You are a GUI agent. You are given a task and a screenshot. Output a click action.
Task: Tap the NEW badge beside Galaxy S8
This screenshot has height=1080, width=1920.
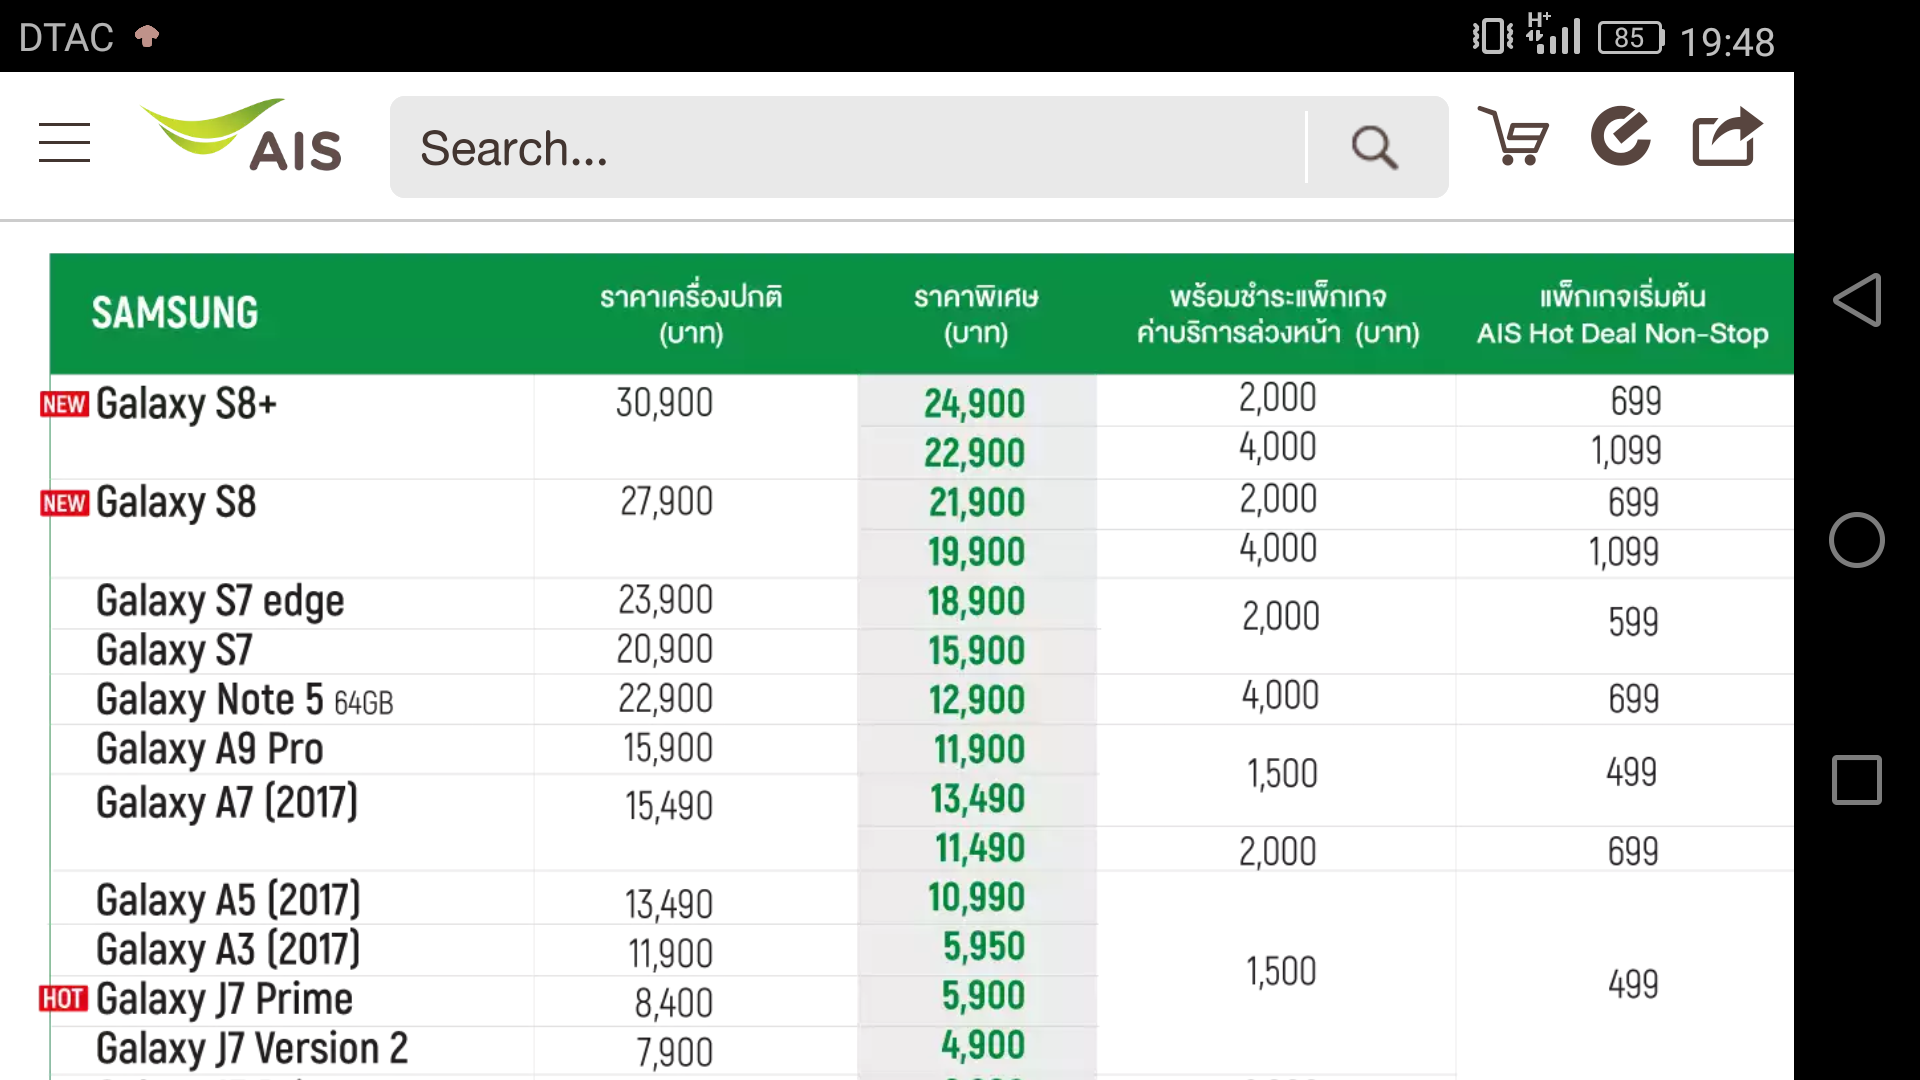[65, 503]
